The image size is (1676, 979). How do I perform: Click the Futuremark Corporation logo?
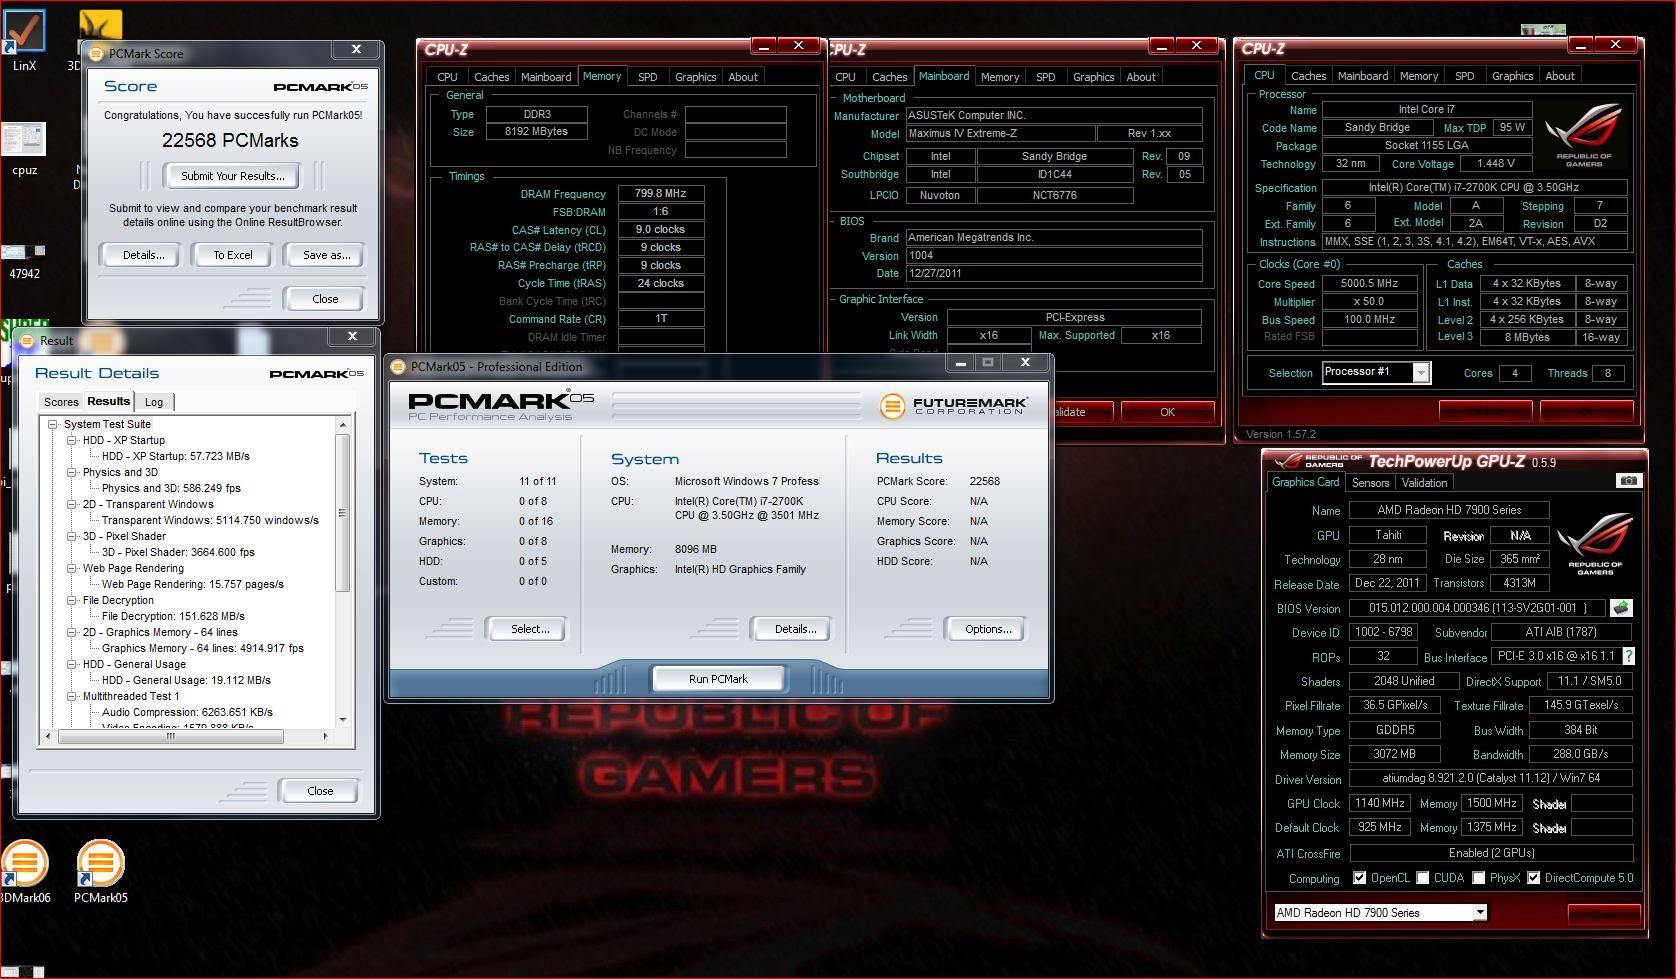953,405
